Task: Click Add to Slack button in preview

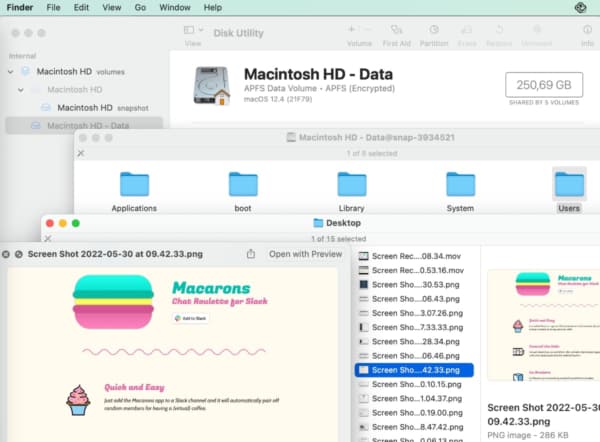Action: click(x=190, y=318)
